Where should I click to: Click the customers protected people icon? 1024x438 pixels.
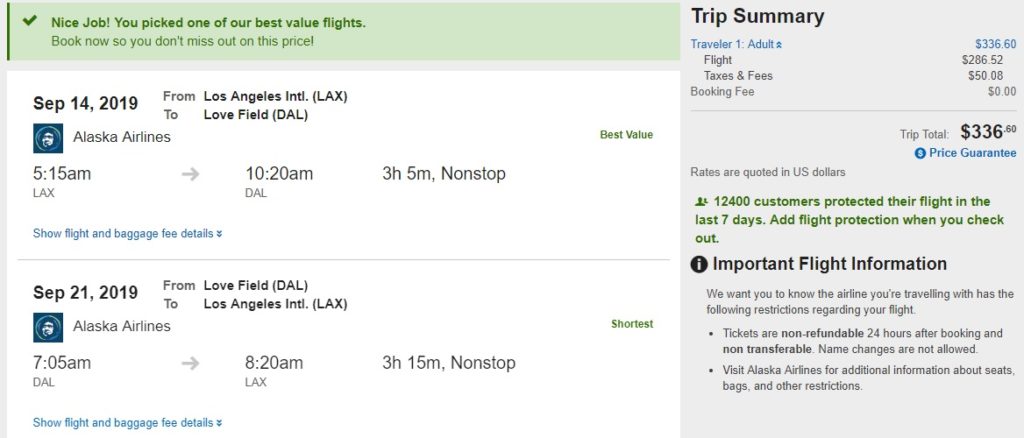(700, 202)
